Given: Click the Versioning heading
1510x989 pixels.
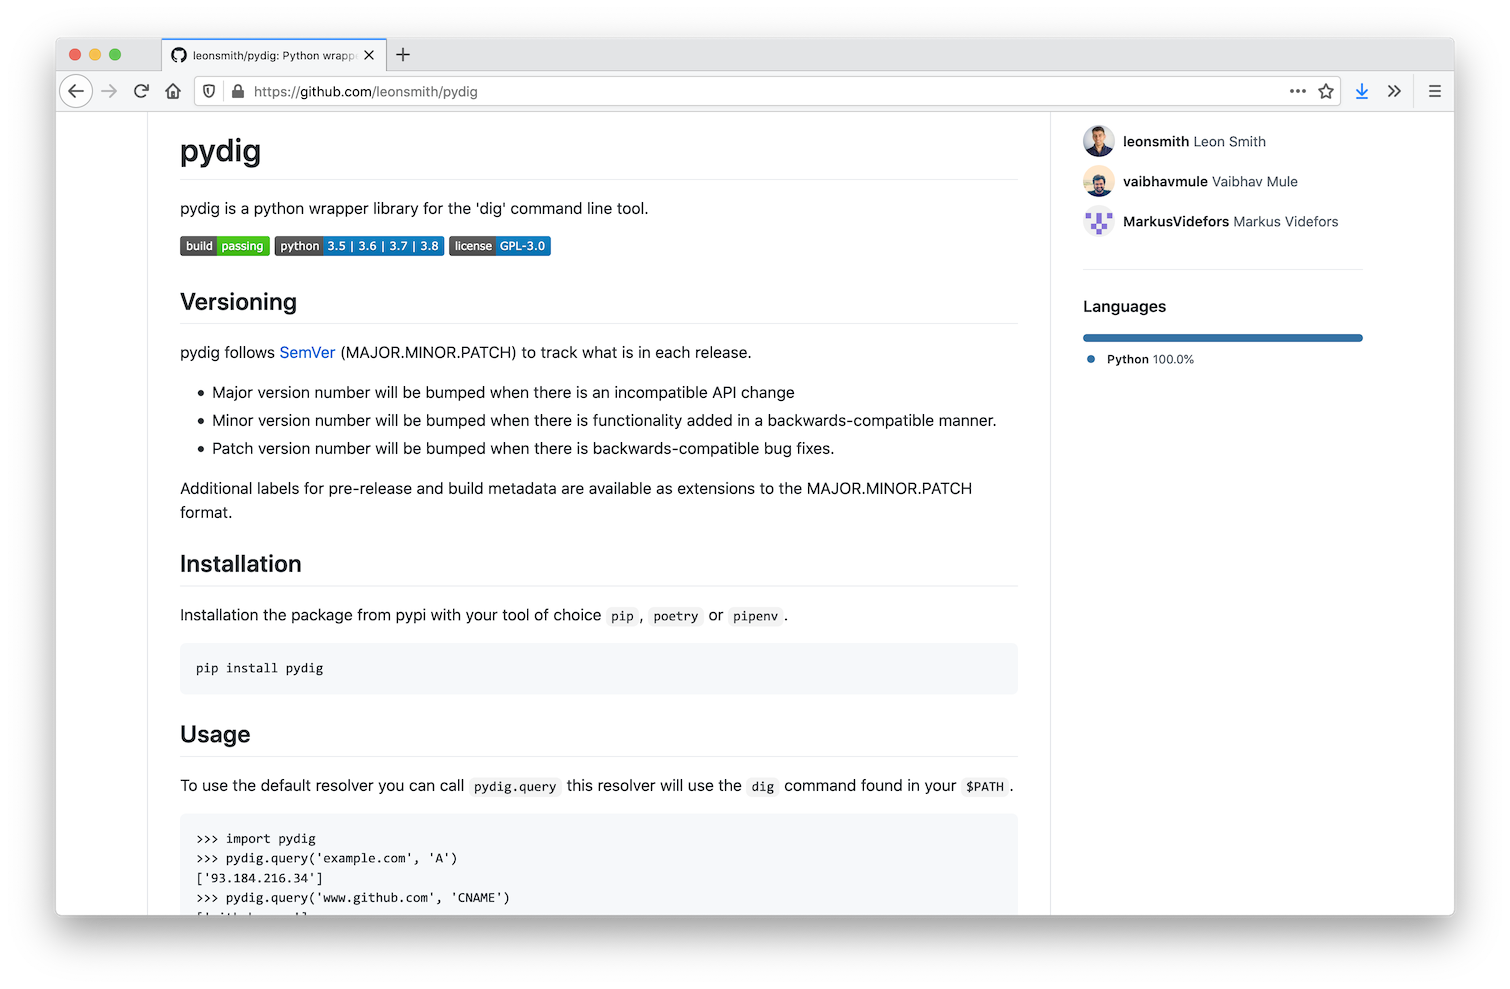Looking at the screenshot, I should (x=238, y=302).
